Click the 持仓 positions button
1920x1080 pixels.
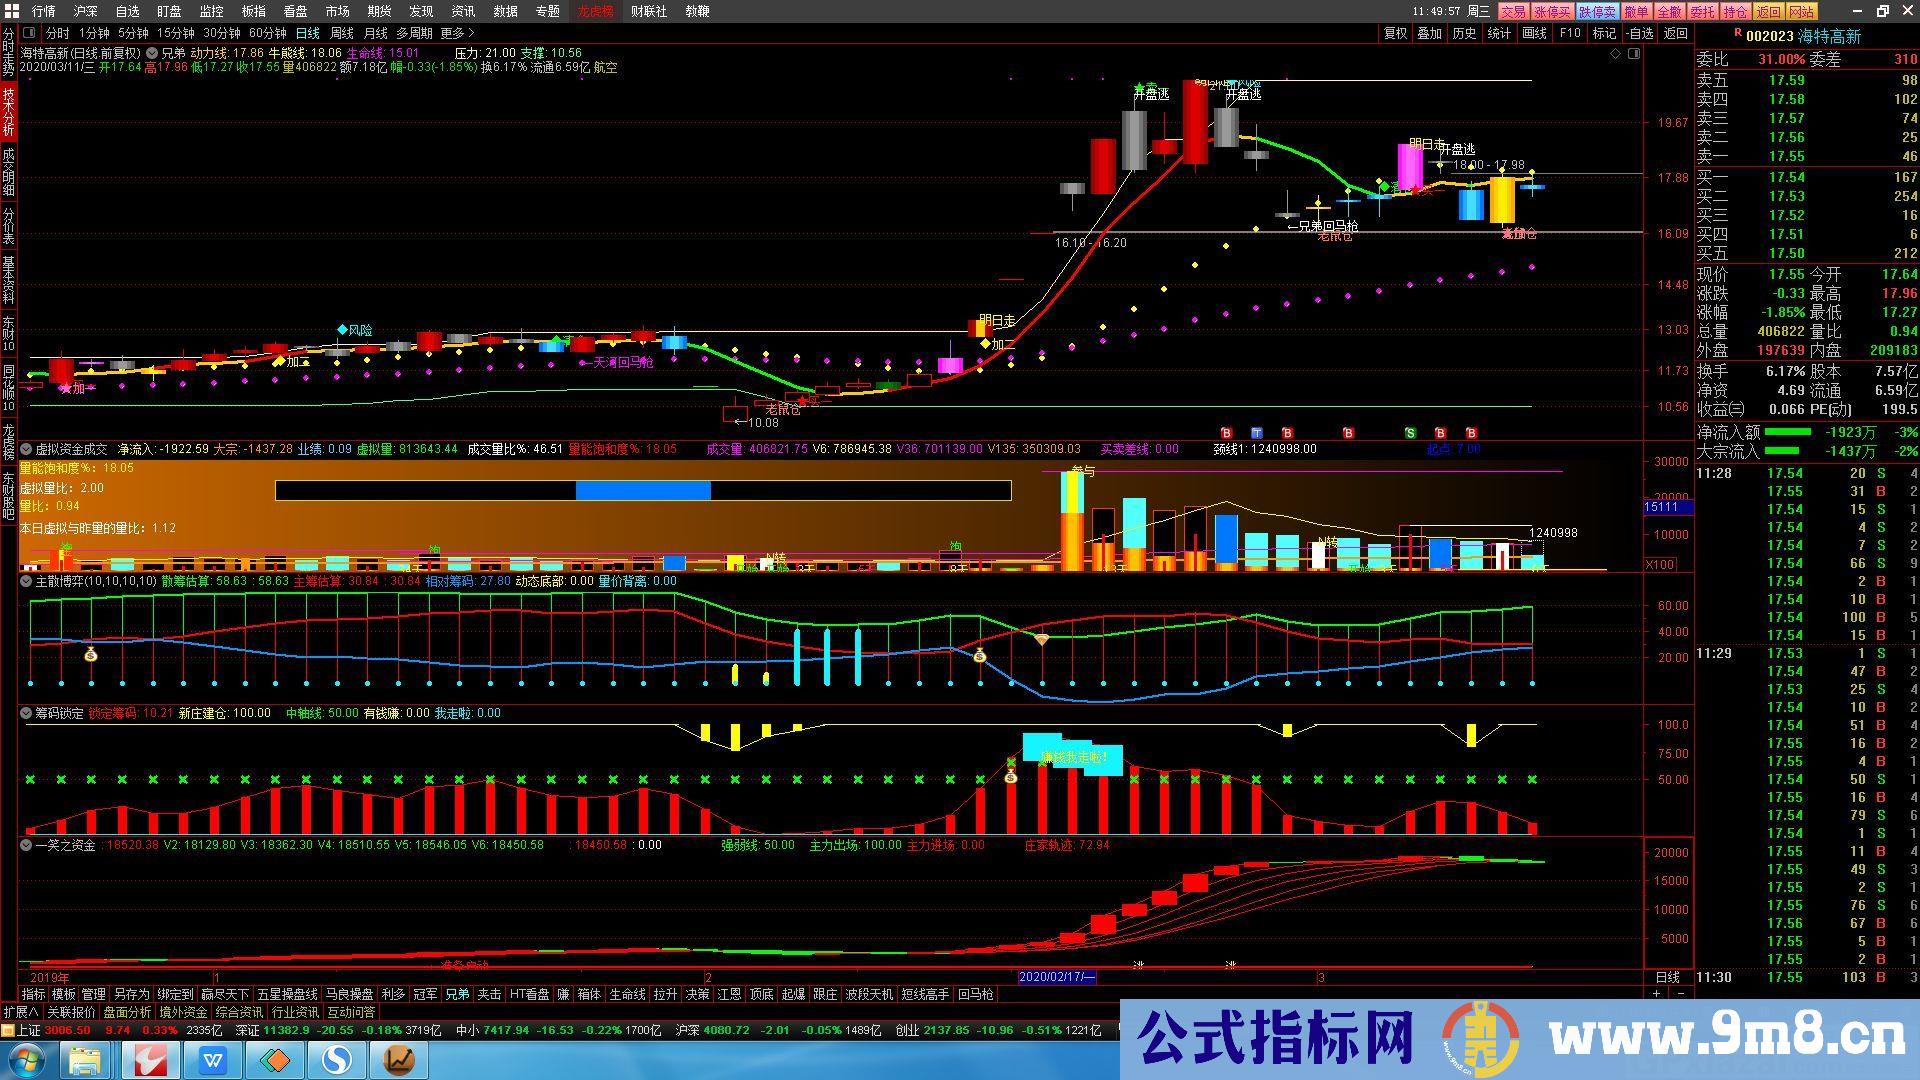coord(1735,11)
